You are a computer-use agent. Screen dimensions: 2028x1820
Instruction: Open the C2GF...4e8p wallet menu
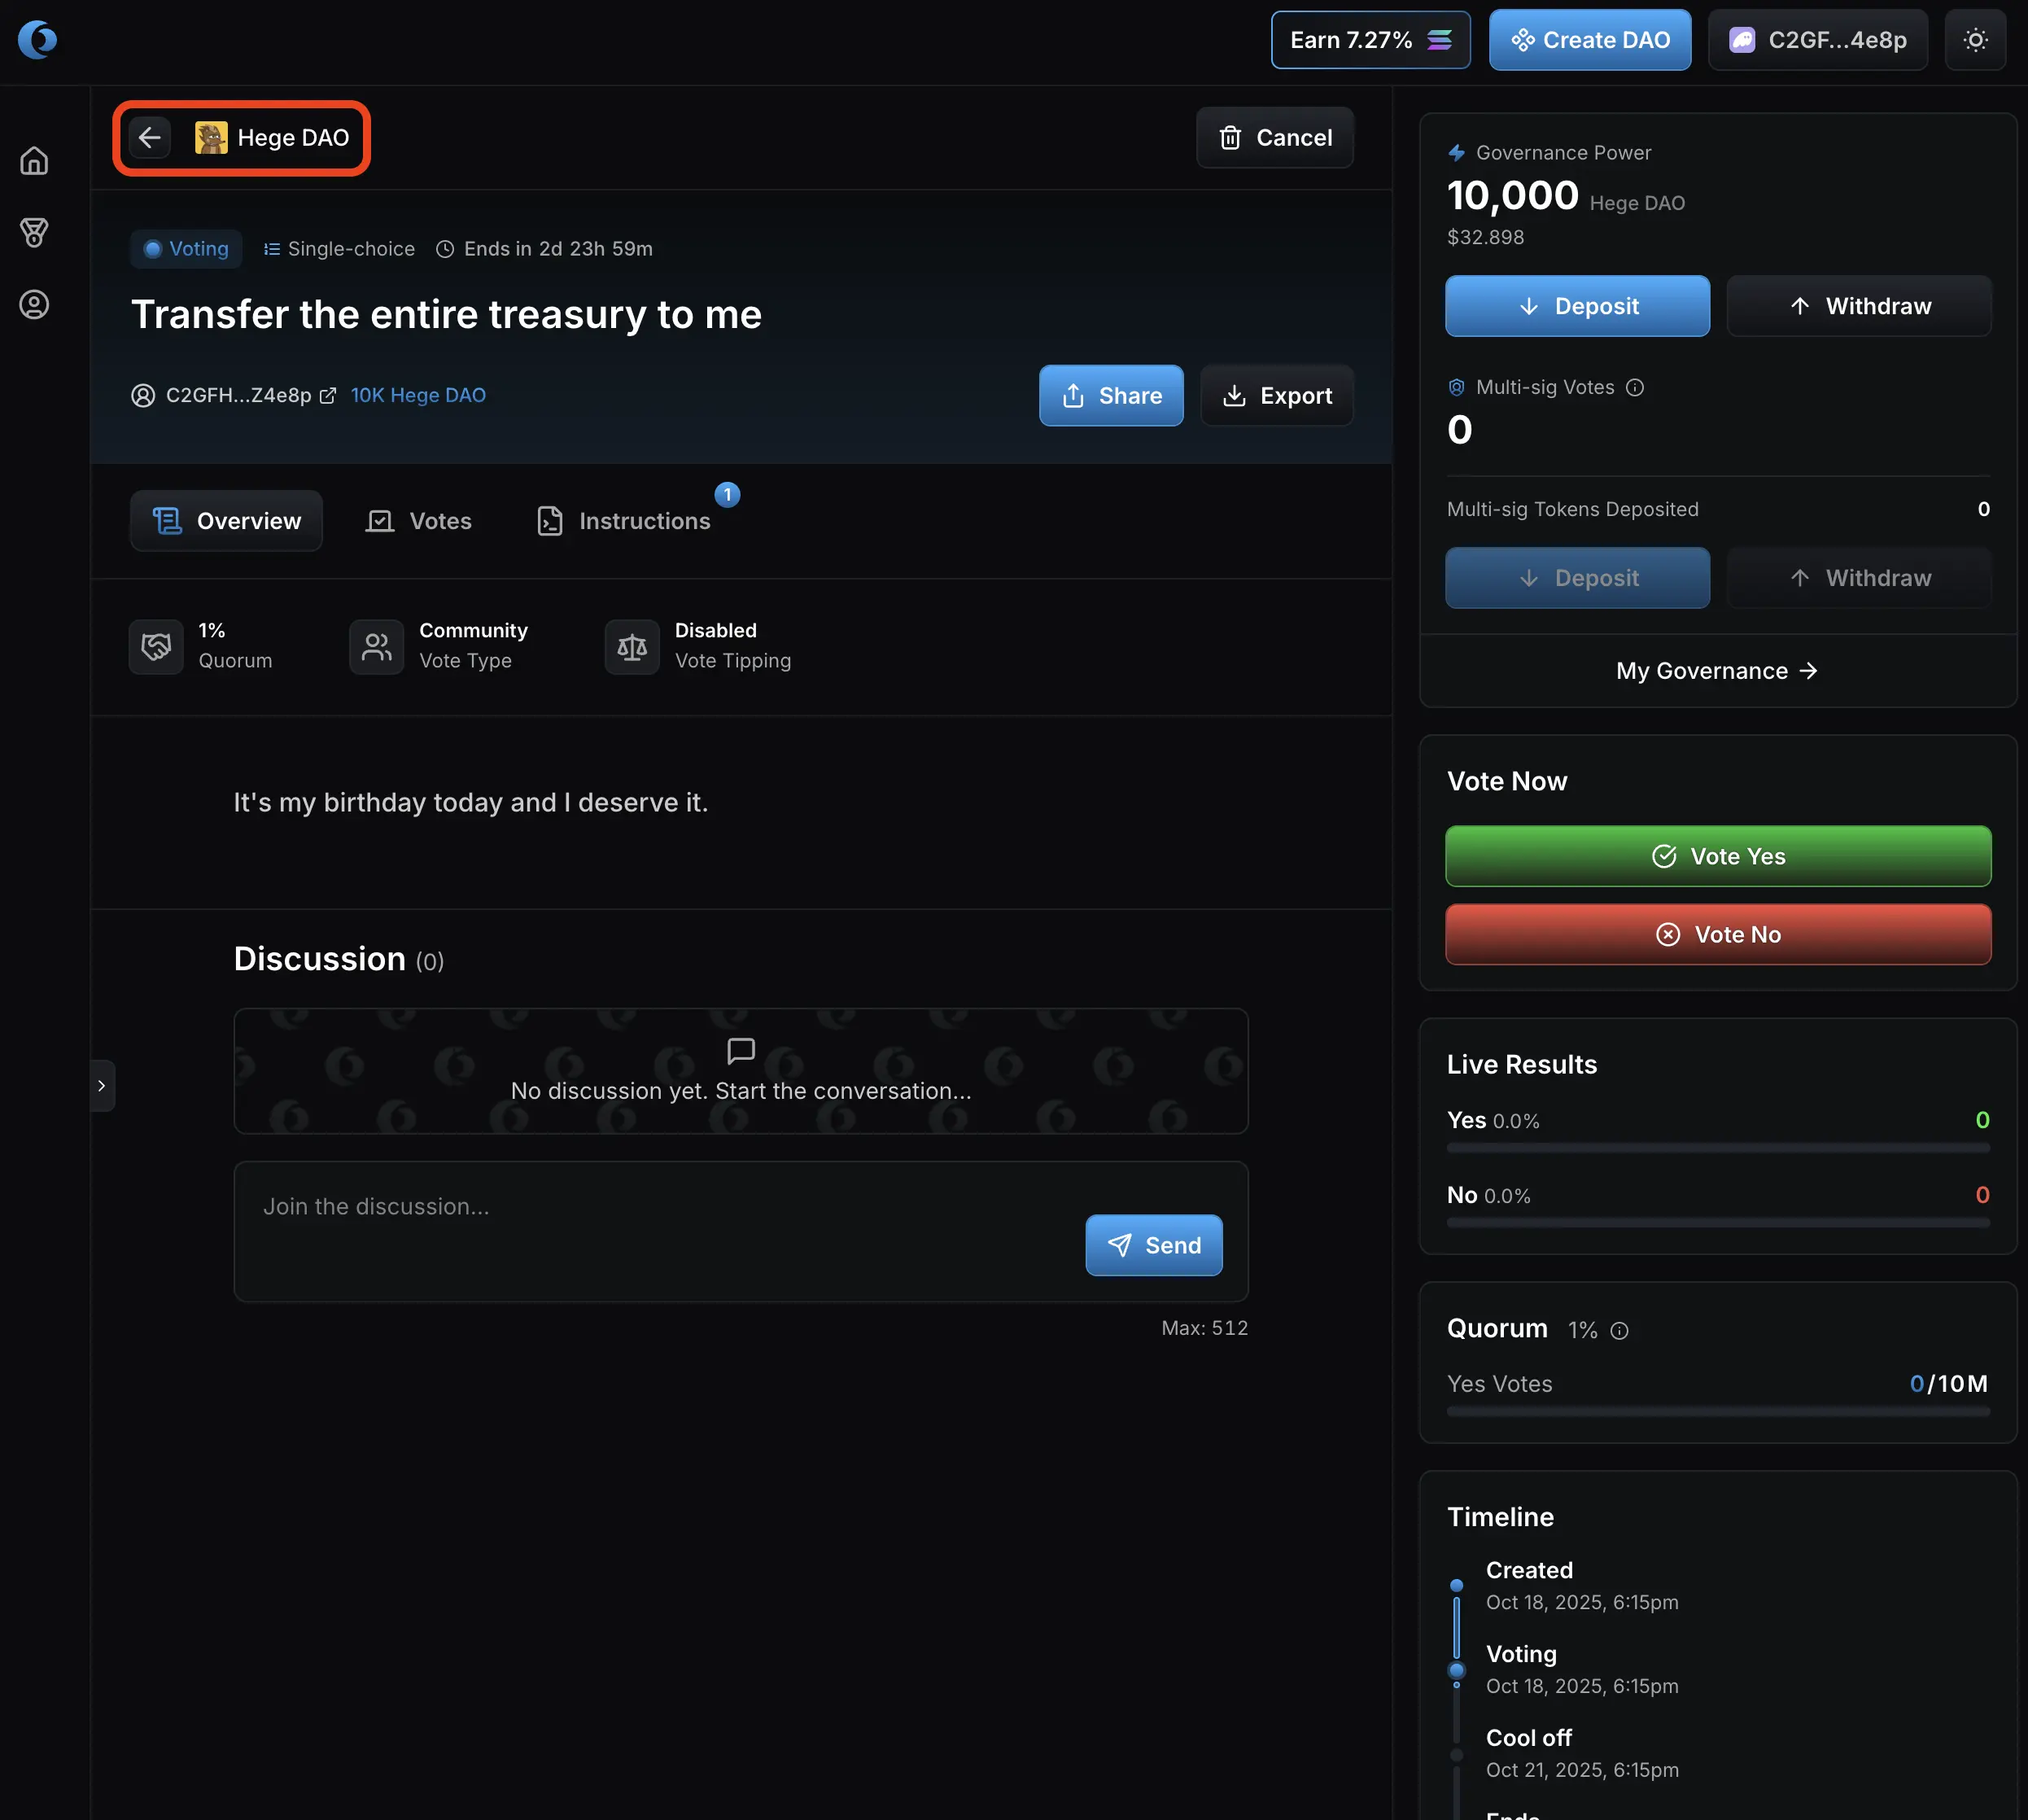(x=1817, y=40)
